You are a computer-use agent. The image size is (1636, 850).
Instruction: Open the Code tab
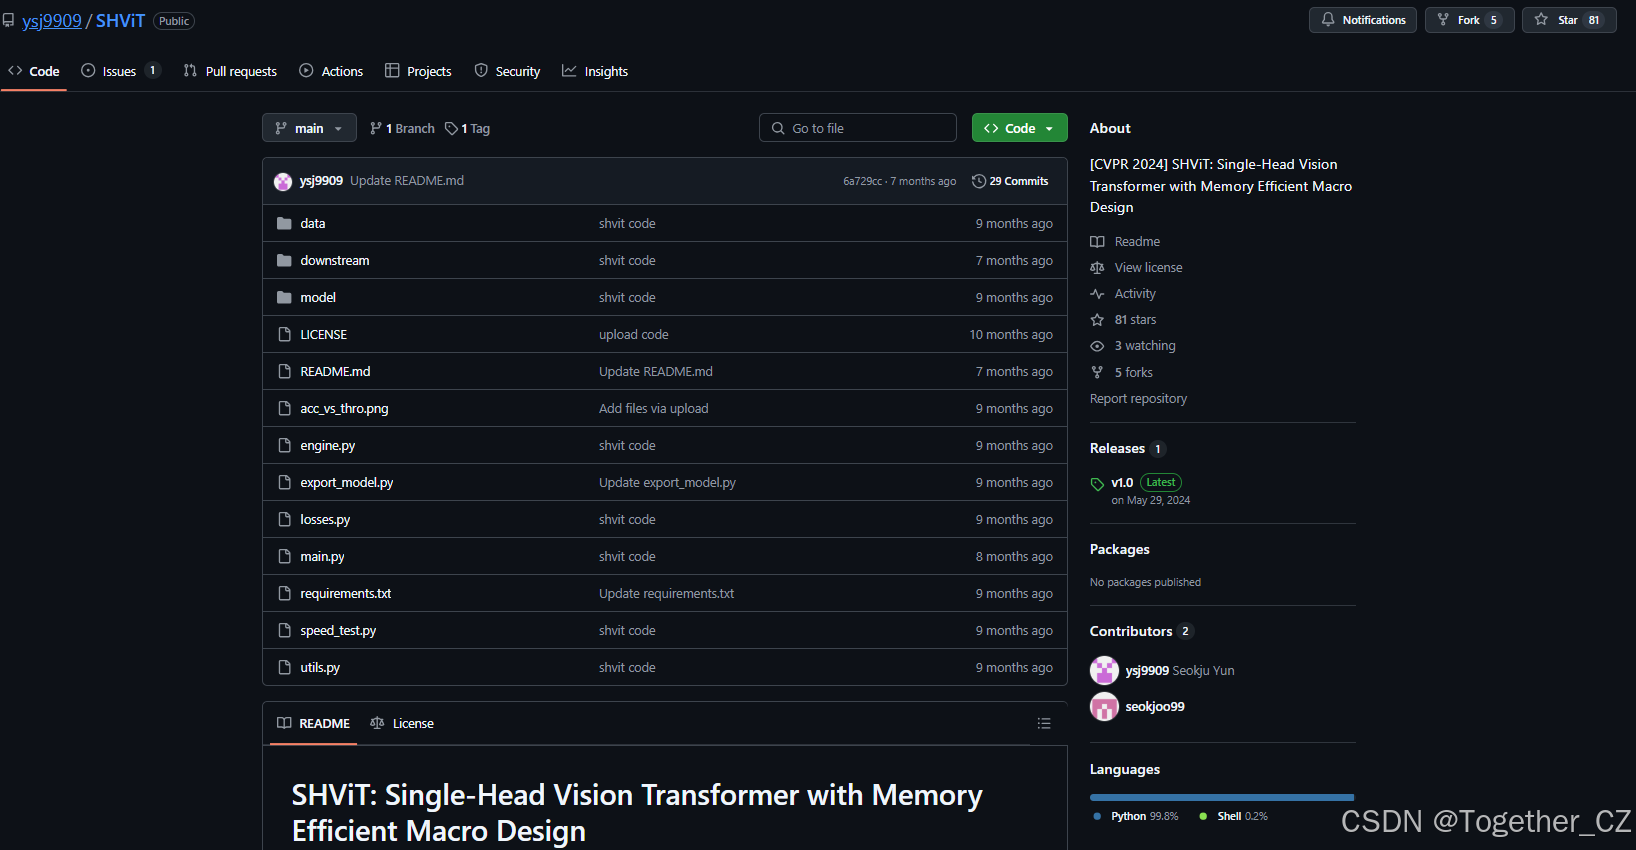34,71
